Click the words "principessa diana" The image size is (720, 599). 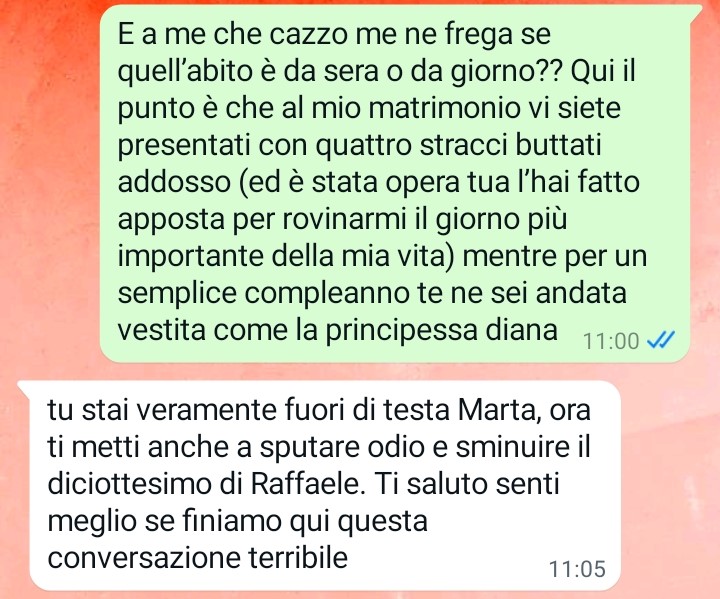coord(442,331)
